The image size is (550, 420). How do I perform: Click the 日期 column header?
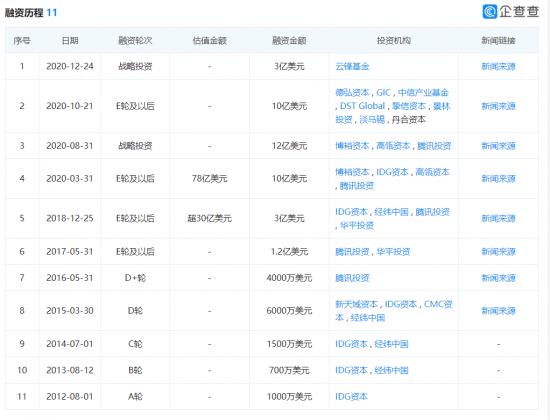tap(70, 40)
